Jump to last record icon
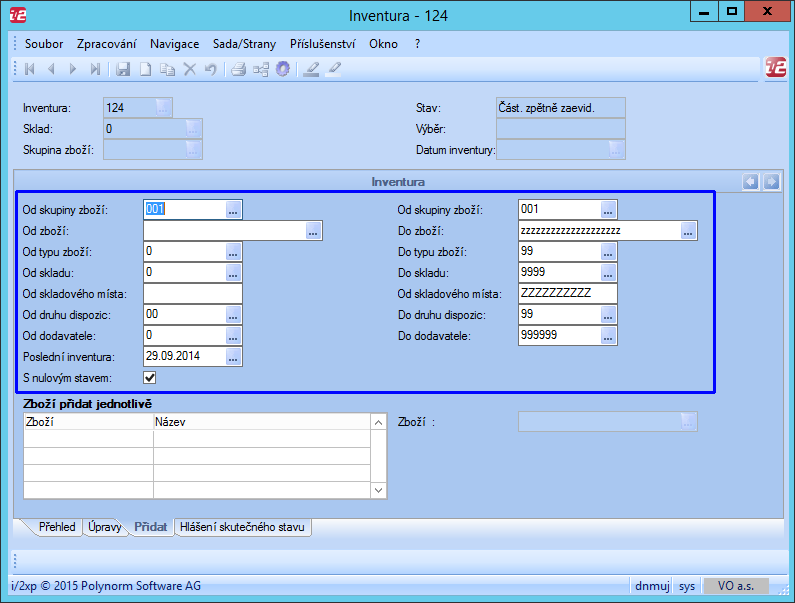 coord(95,69)
